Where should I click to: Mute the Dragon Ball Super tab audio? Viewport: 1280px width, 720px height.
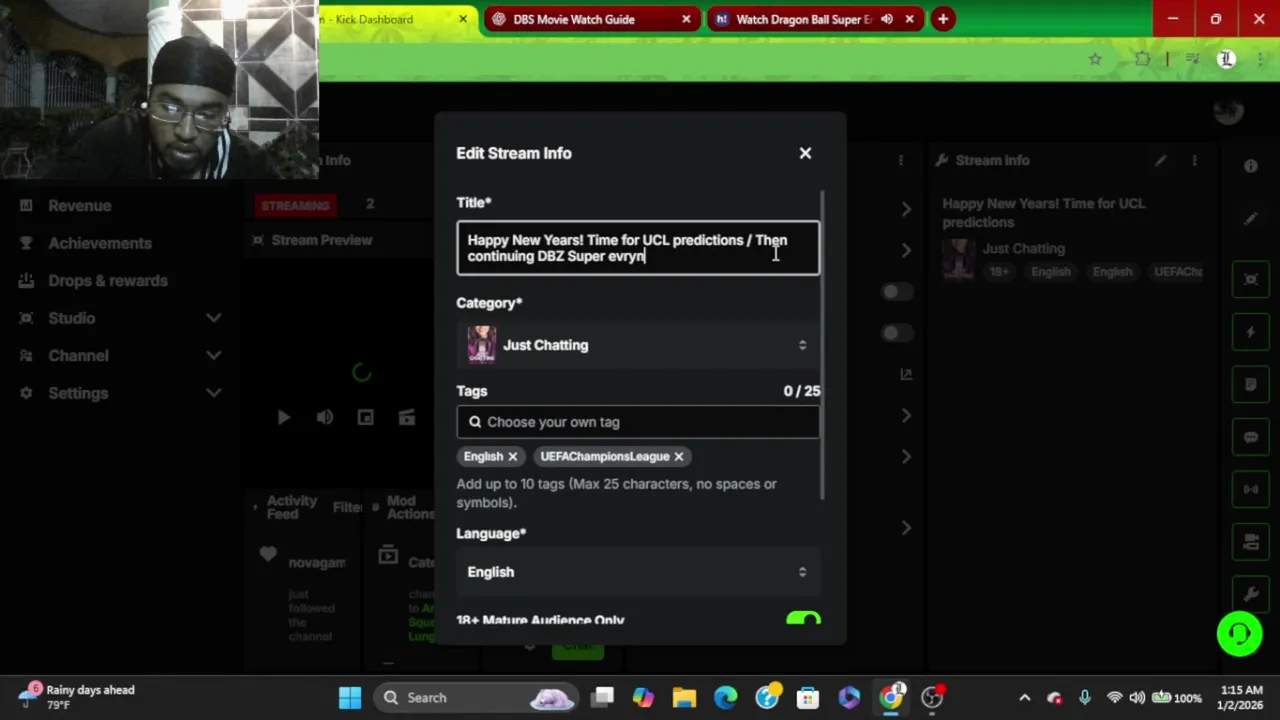887,19
